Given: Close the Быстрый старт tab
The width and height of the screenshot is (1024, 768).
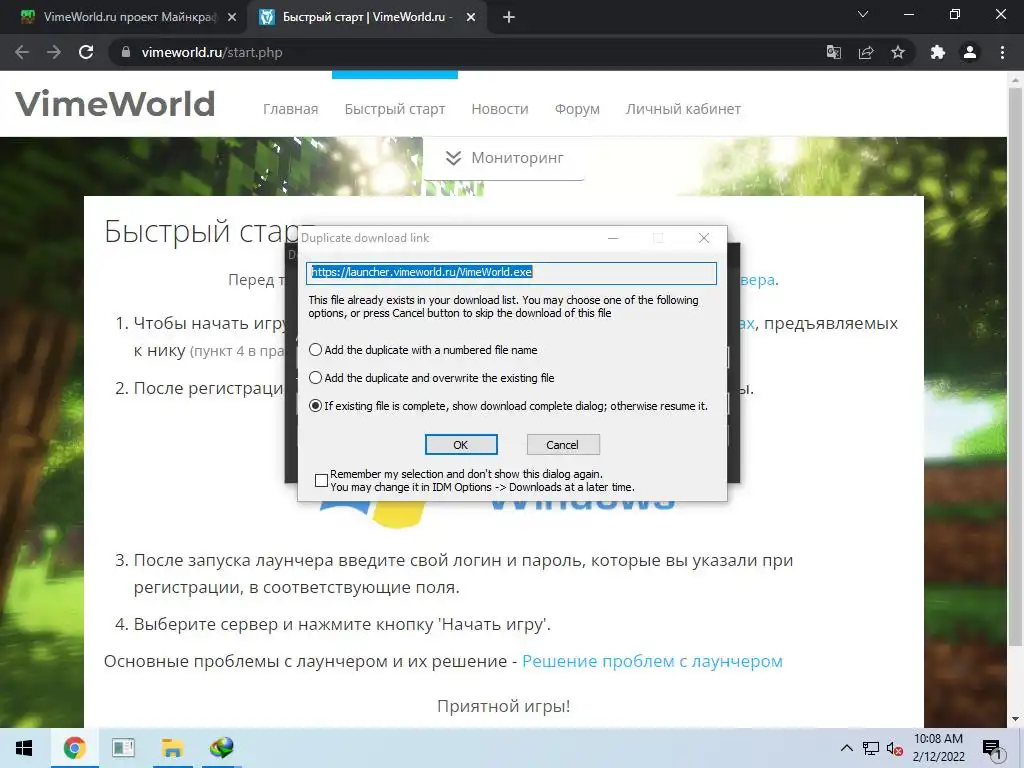Looking at the screenshot, I should 471,18.
